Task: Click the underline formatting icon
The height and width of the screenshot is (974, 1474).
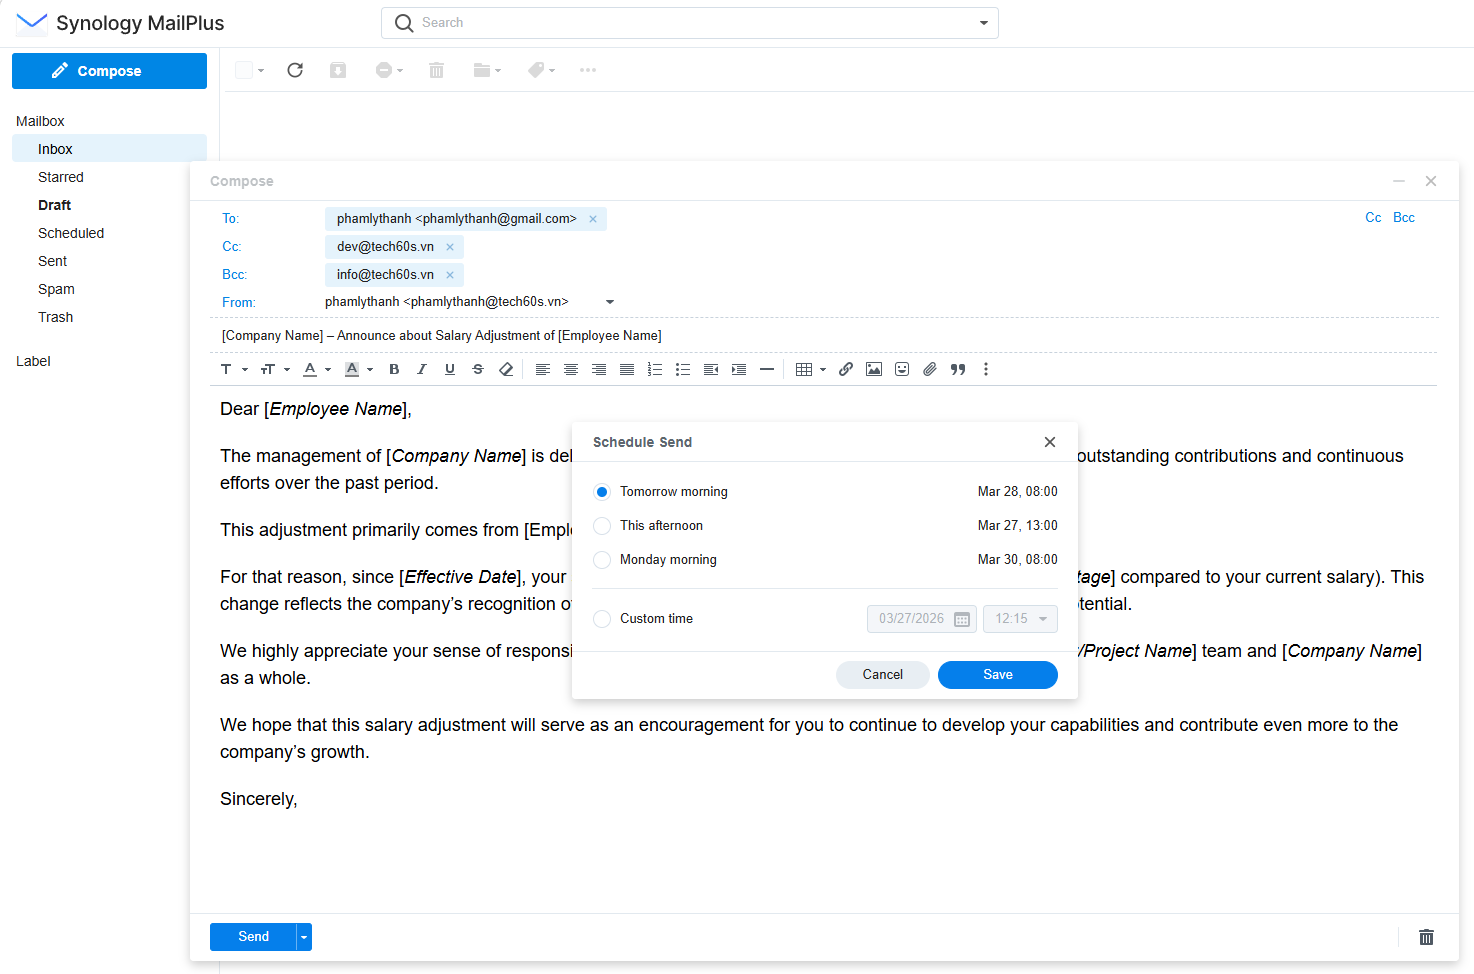Action: pyautogui.click(x=450, y=369)
